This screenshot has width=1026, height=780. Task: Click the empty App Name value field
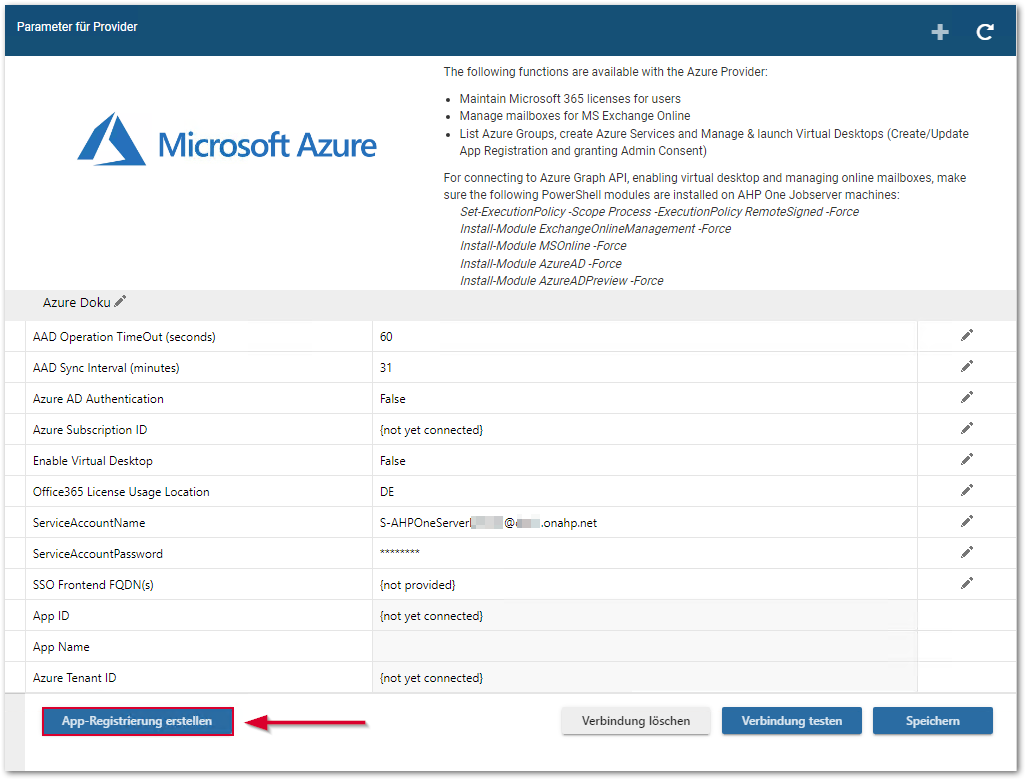(x=645, y=647)
